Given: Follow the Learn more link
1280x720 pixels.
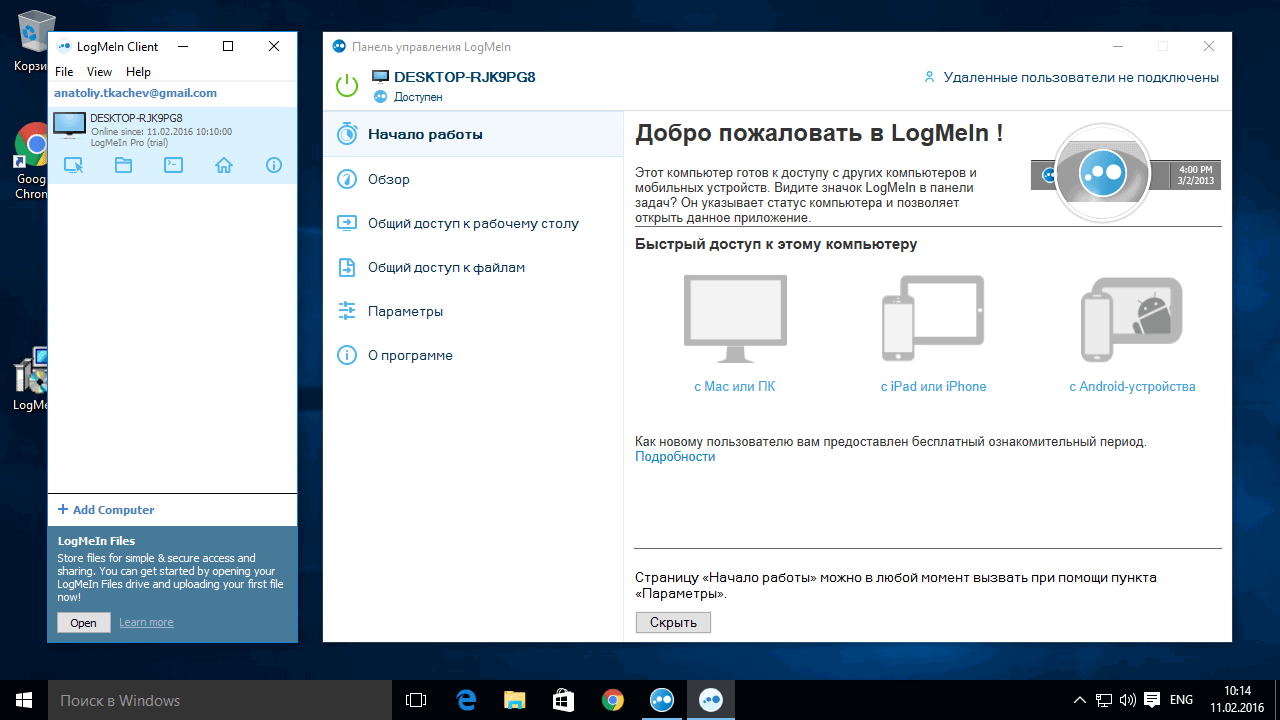Looking at the screenshot, I should [x=146, y=622].
